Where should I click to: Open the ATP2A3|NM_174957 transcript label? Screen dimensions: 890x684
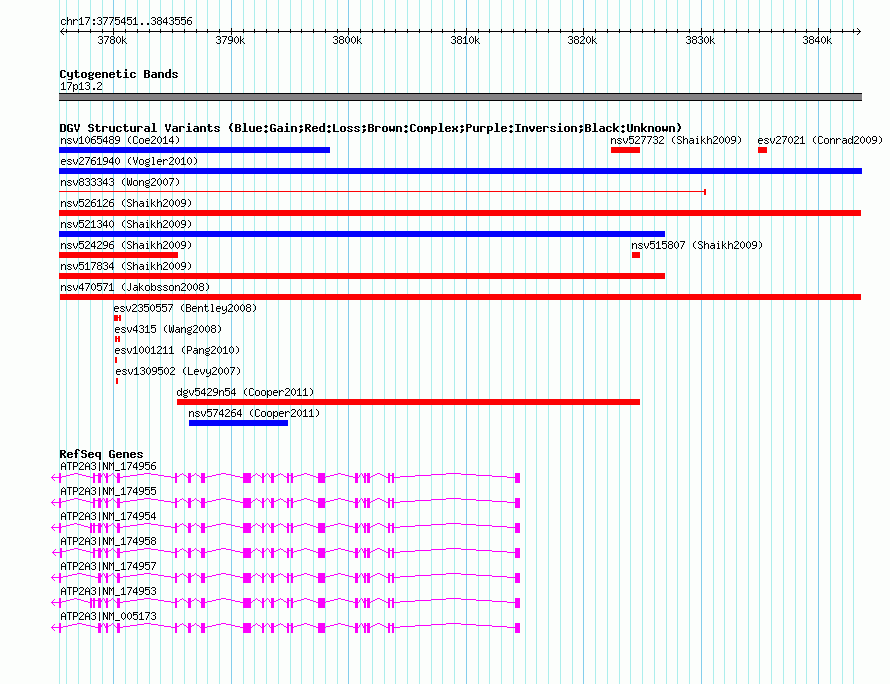(108, 566)
